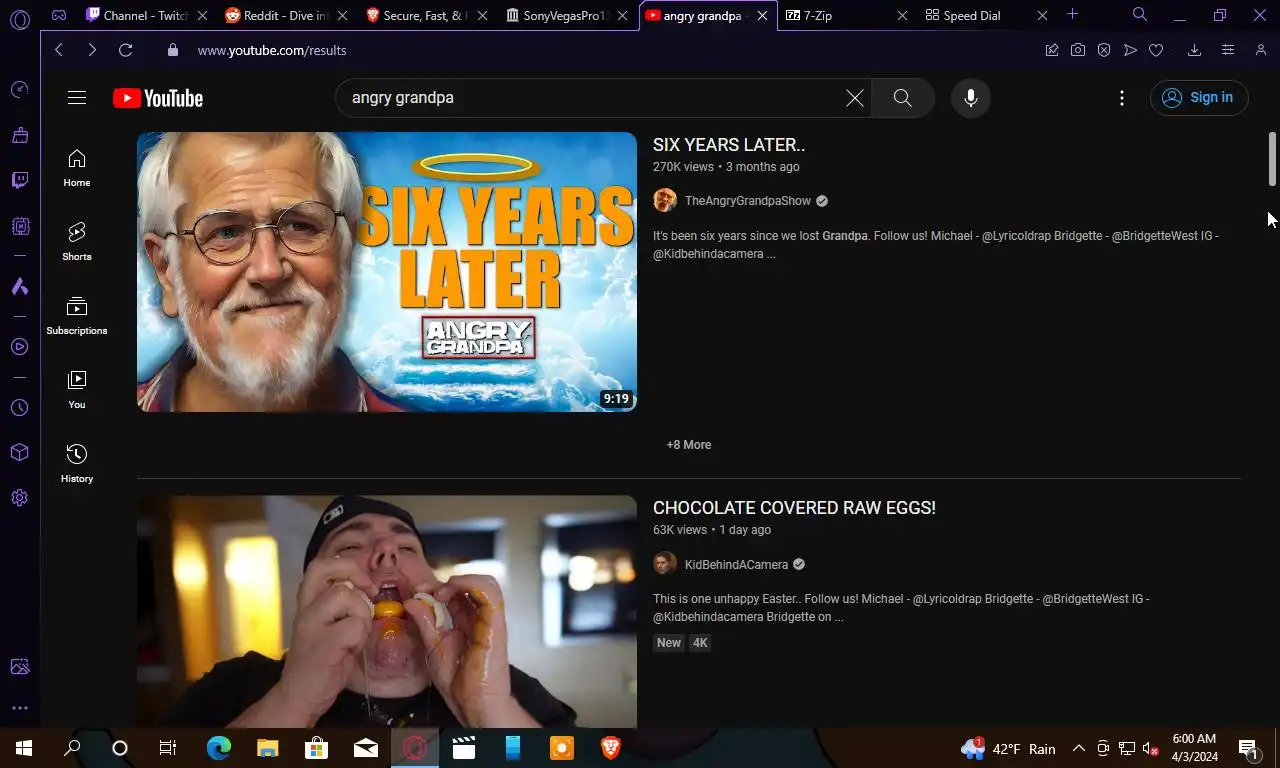
Task: Expand the +8 More results
Action: click(689, 445)
